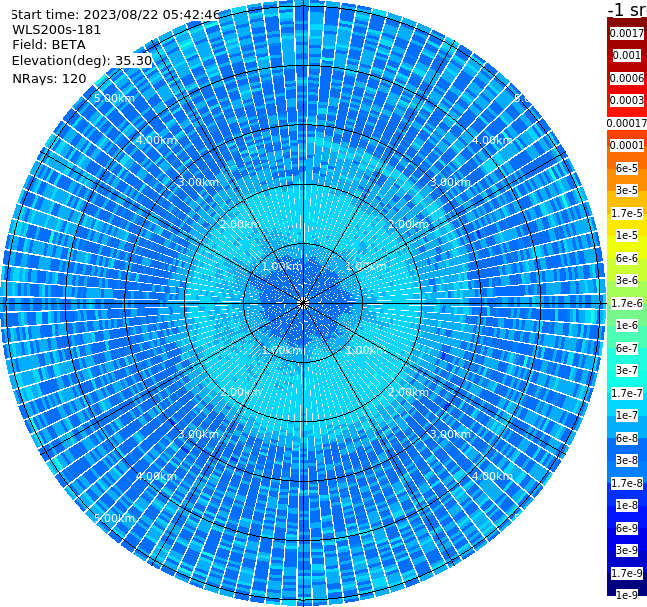Viewport: 647px width, 607px height.
Task: Click the "2.00km" range label in lower-left quadrant
Action: (241, 392)
